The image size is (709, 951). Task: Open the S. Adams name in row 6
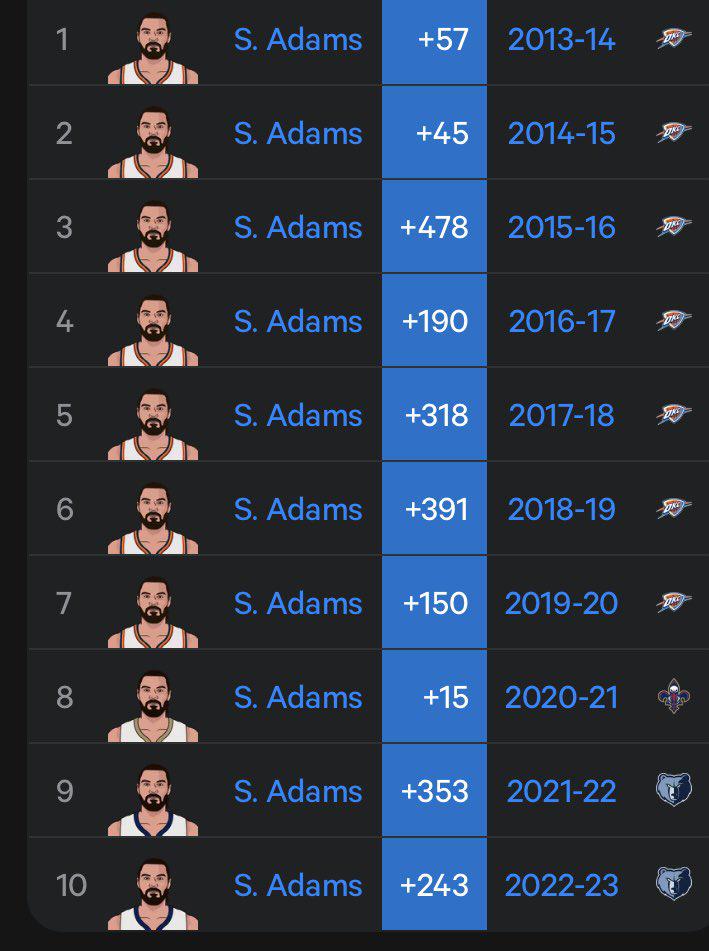pyautogui.click(x=298, y=509)
